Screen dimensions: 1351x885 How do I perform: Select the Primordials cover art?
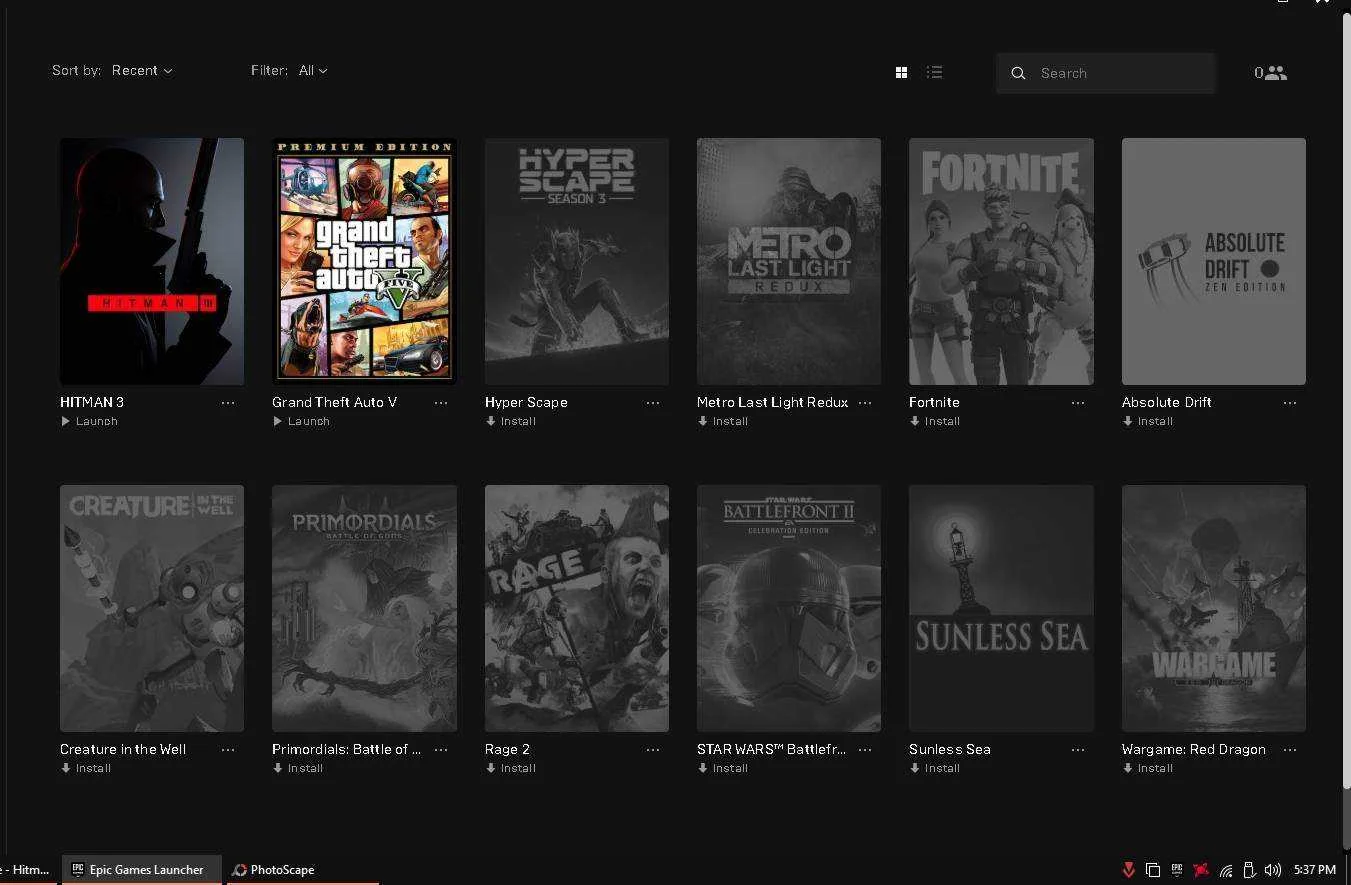(x=364, y=608)
